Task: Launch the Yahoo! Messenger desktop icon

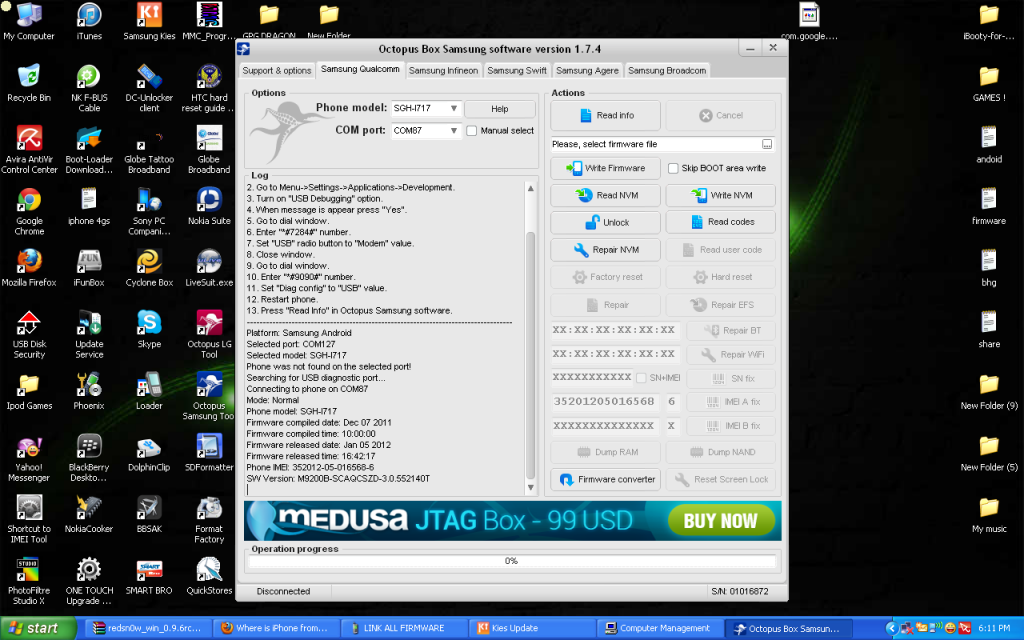Action: pos(29,457)
